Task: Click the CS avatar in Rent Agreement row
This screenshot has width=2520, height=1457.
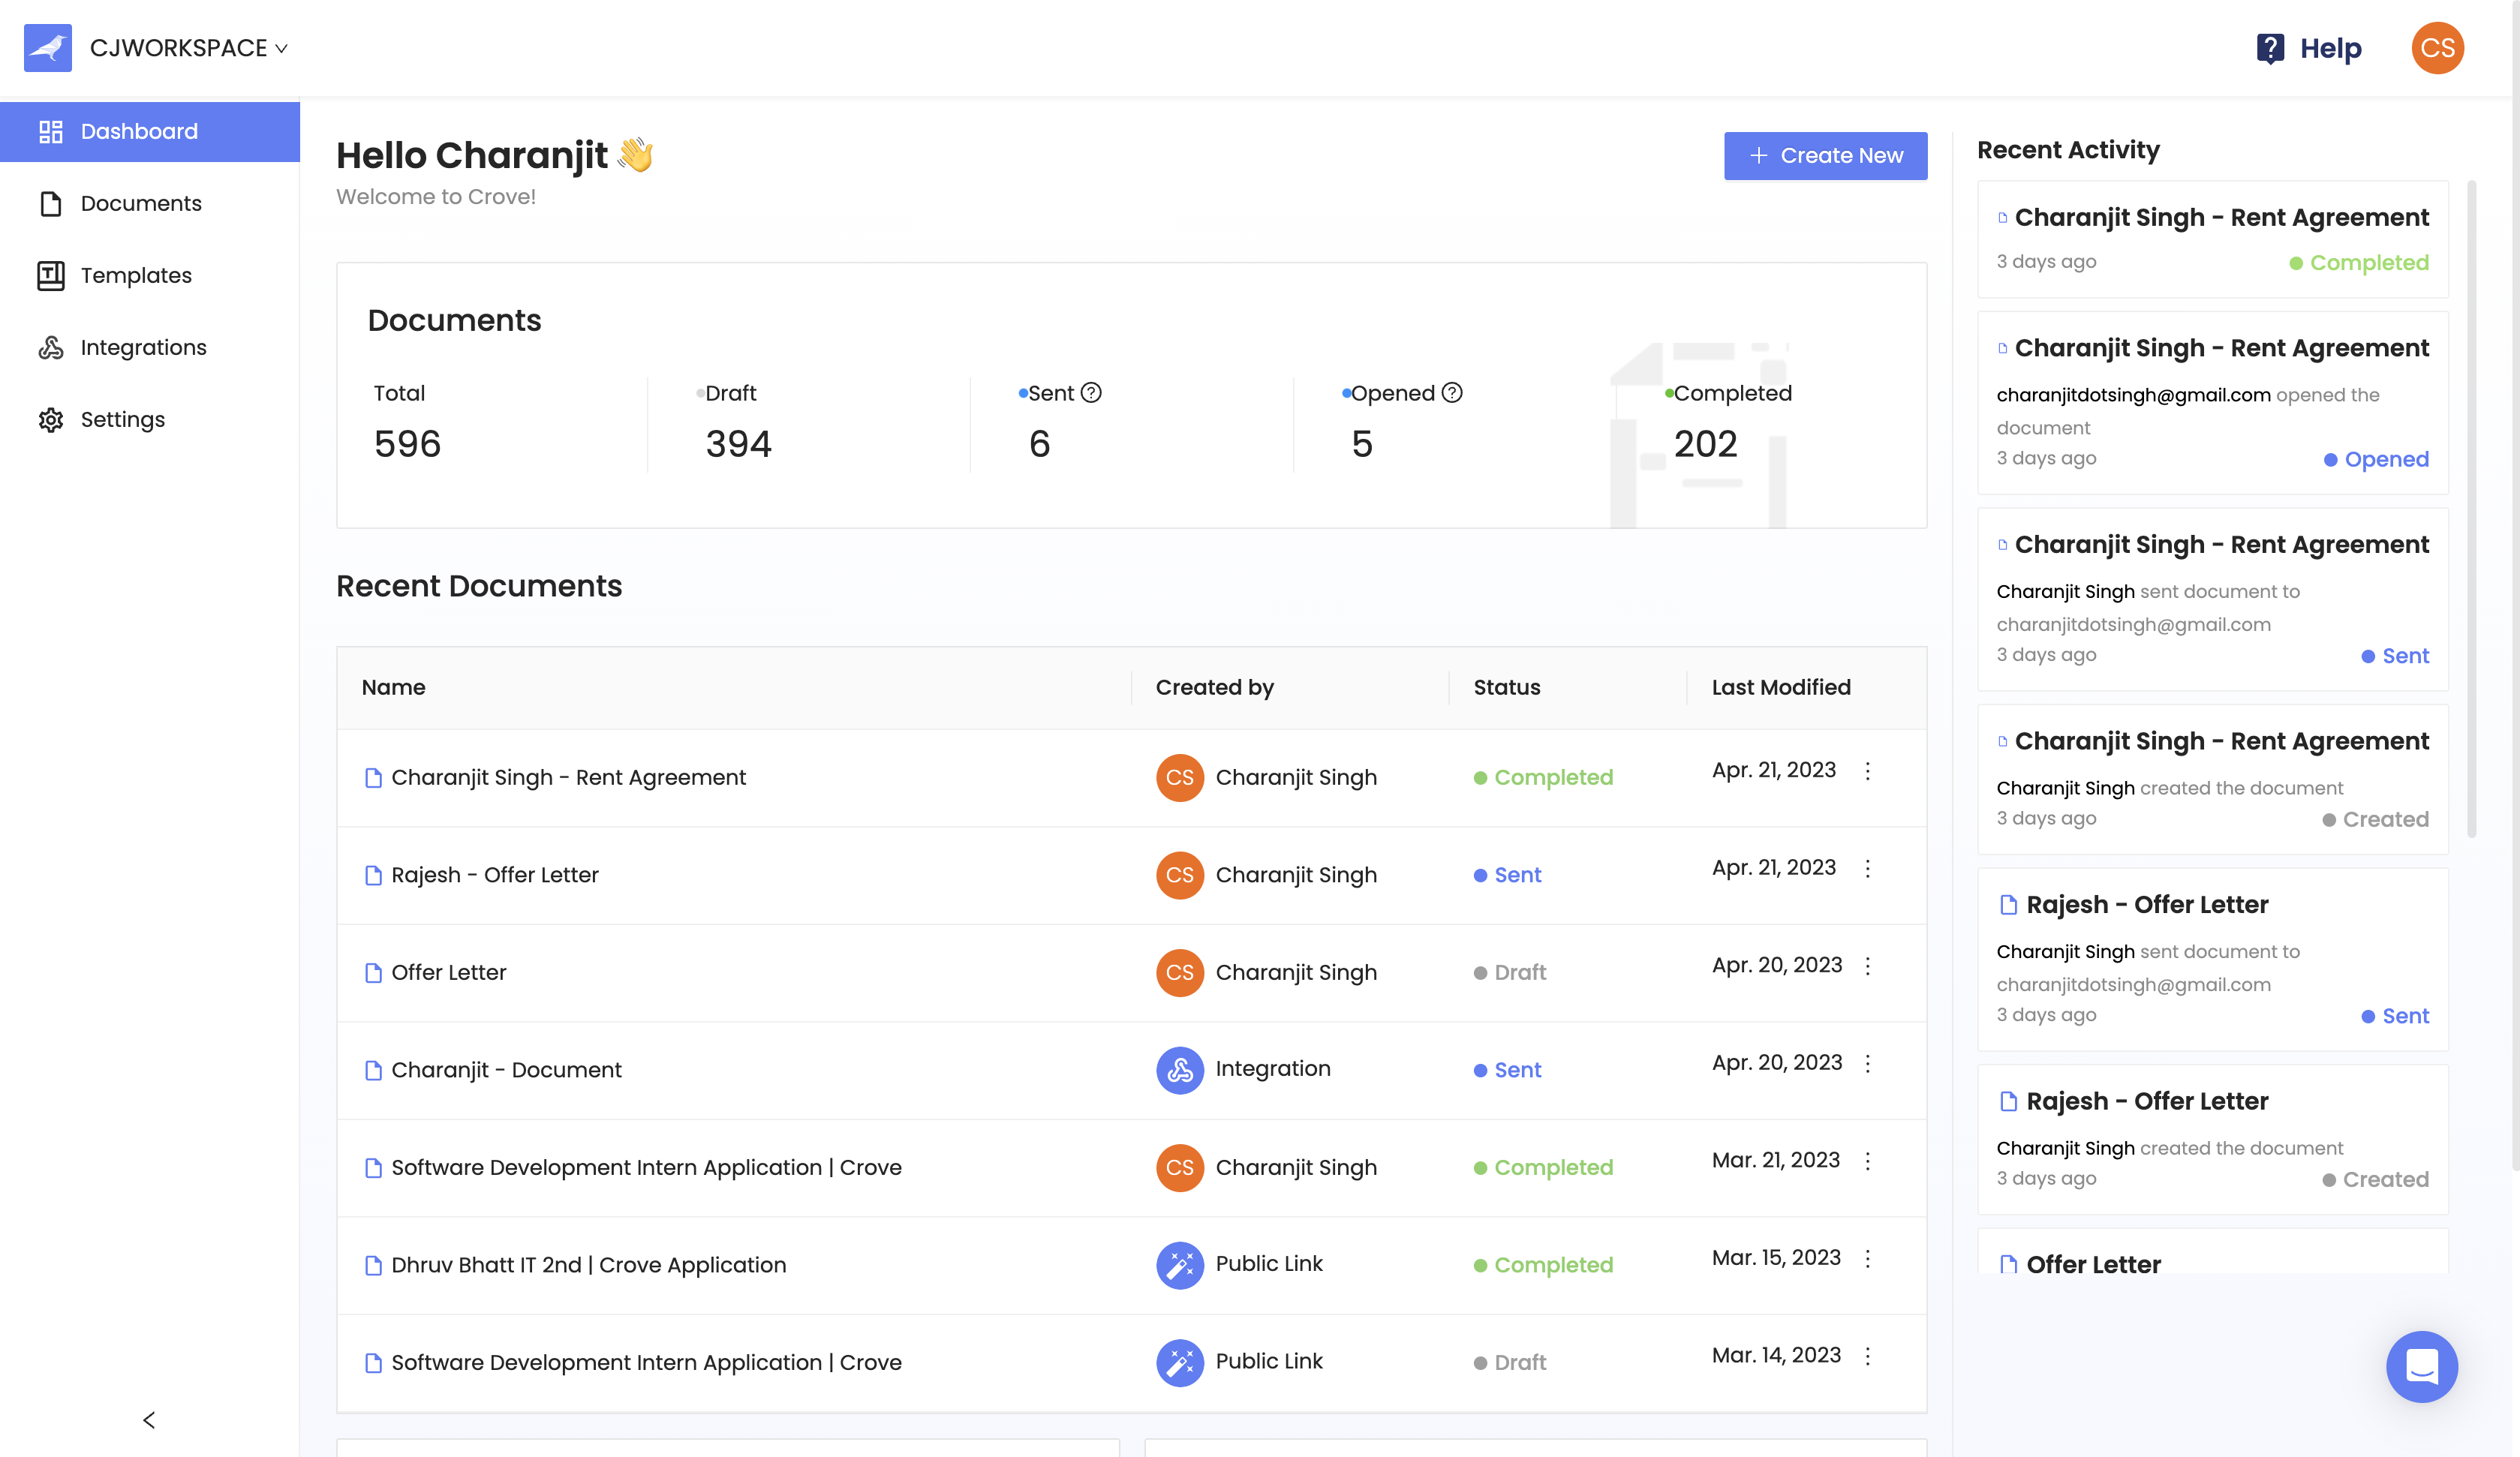Action: click(1179, 777)
